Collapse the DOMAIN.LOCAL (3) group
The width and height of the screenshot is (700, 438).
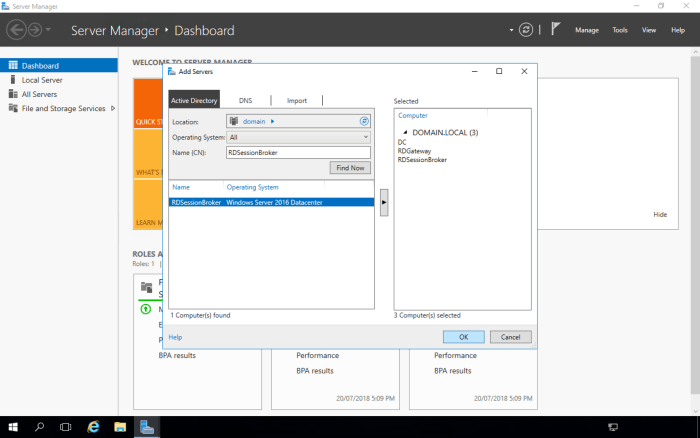pyautogui.click(x=405, y=132)
